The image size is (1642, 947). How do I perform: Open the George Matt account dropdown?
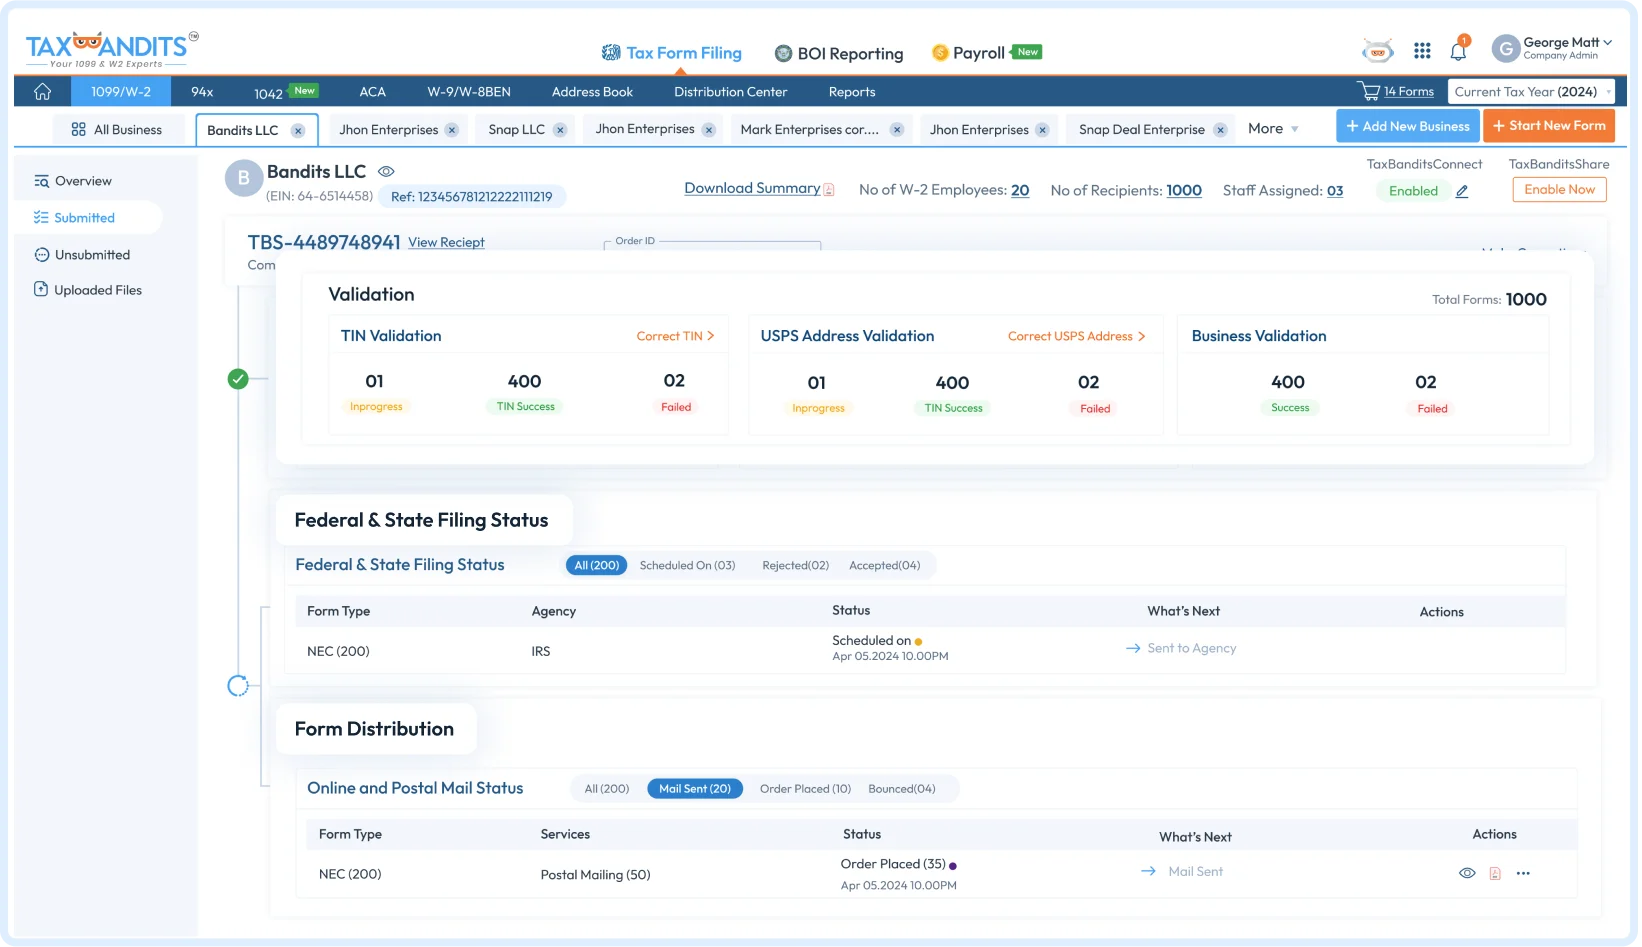coord(1569,48)
